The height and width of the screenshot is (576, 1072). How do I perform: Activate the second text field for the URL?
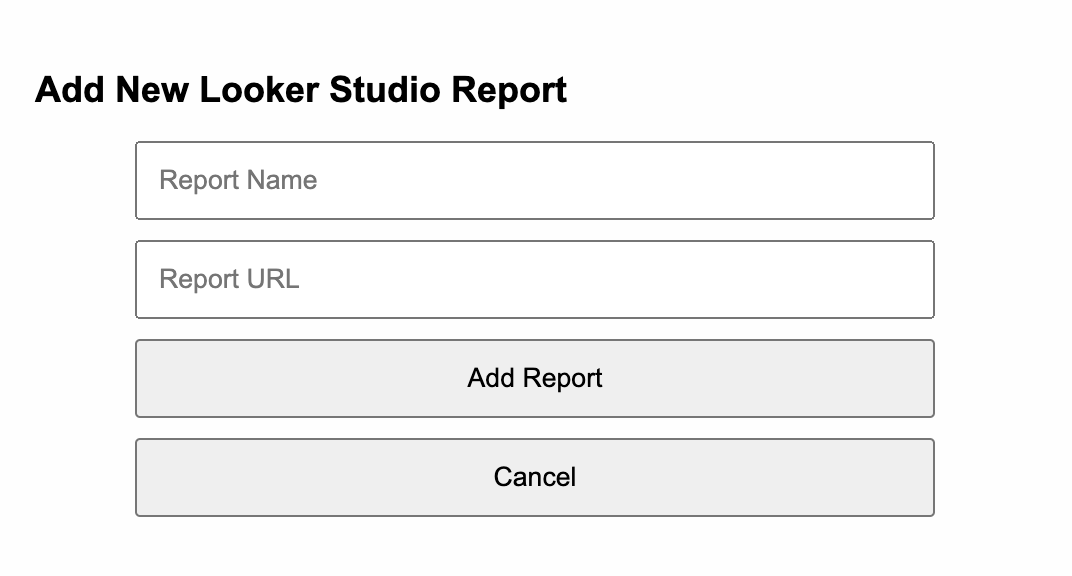pos(535,279)
